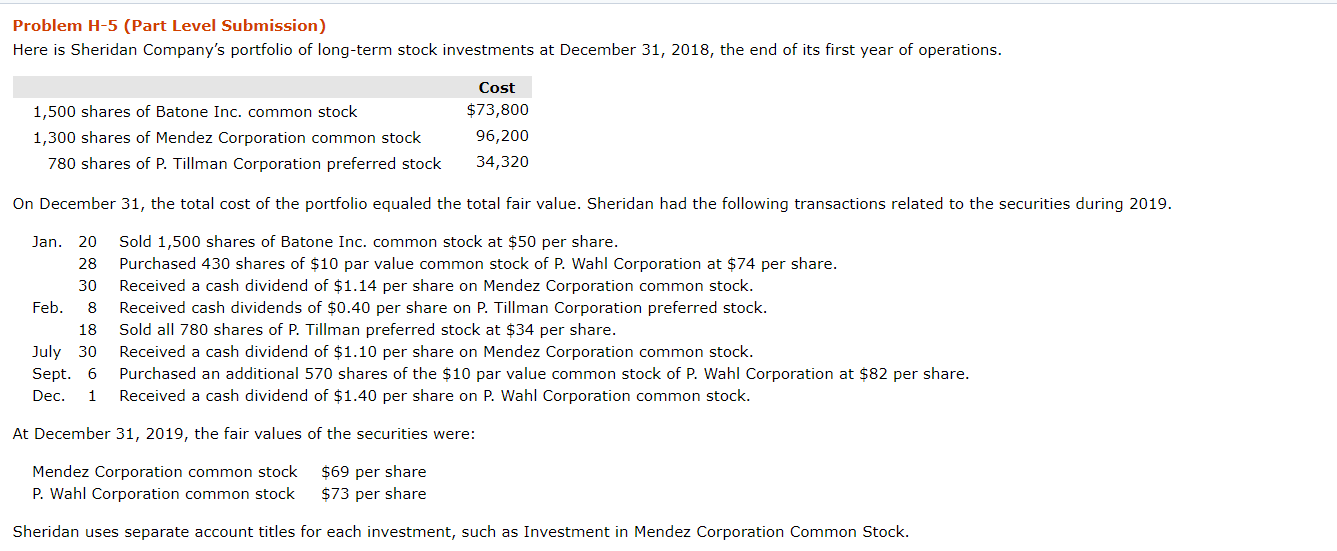Click the July 30 Mendez dividend line

click(x=436, y=352)
